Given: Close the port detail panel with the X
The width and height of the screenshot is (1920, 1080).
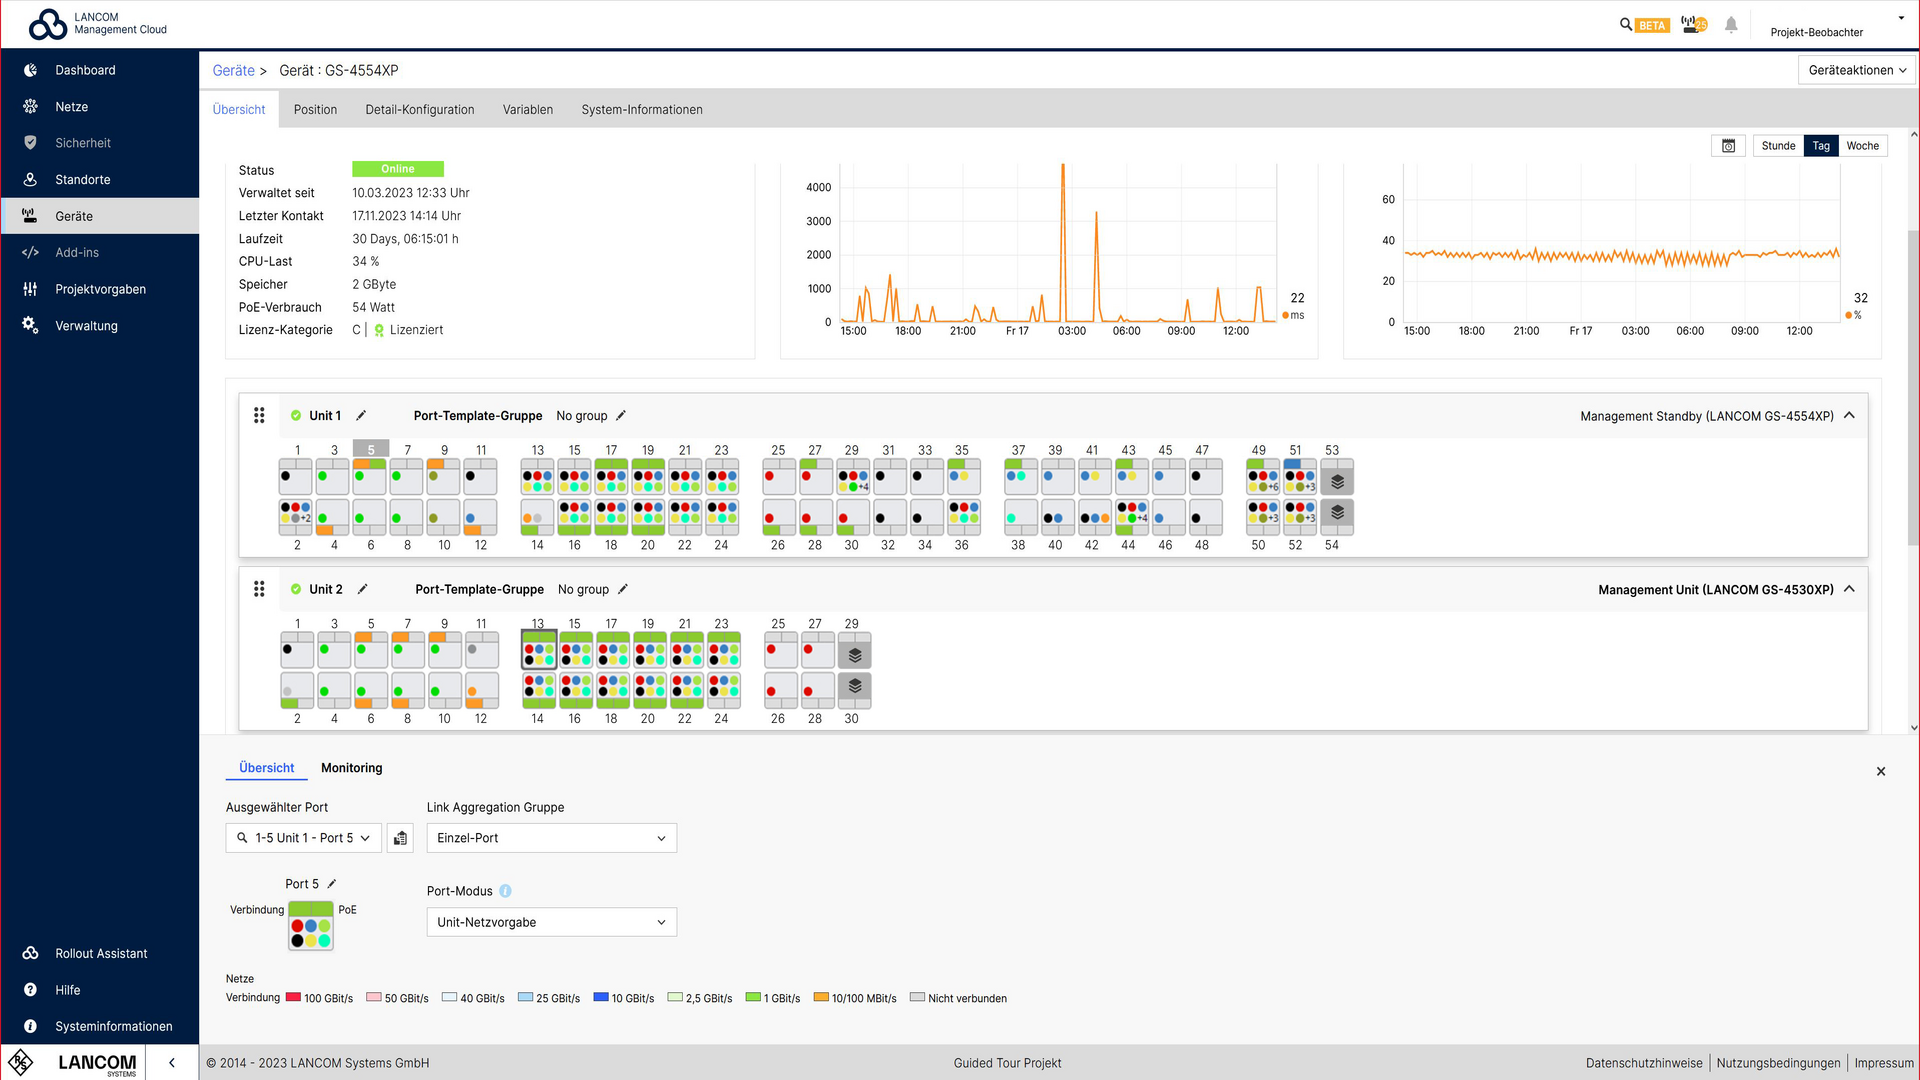Looking at the screenshot, I should pos(1881,771).
